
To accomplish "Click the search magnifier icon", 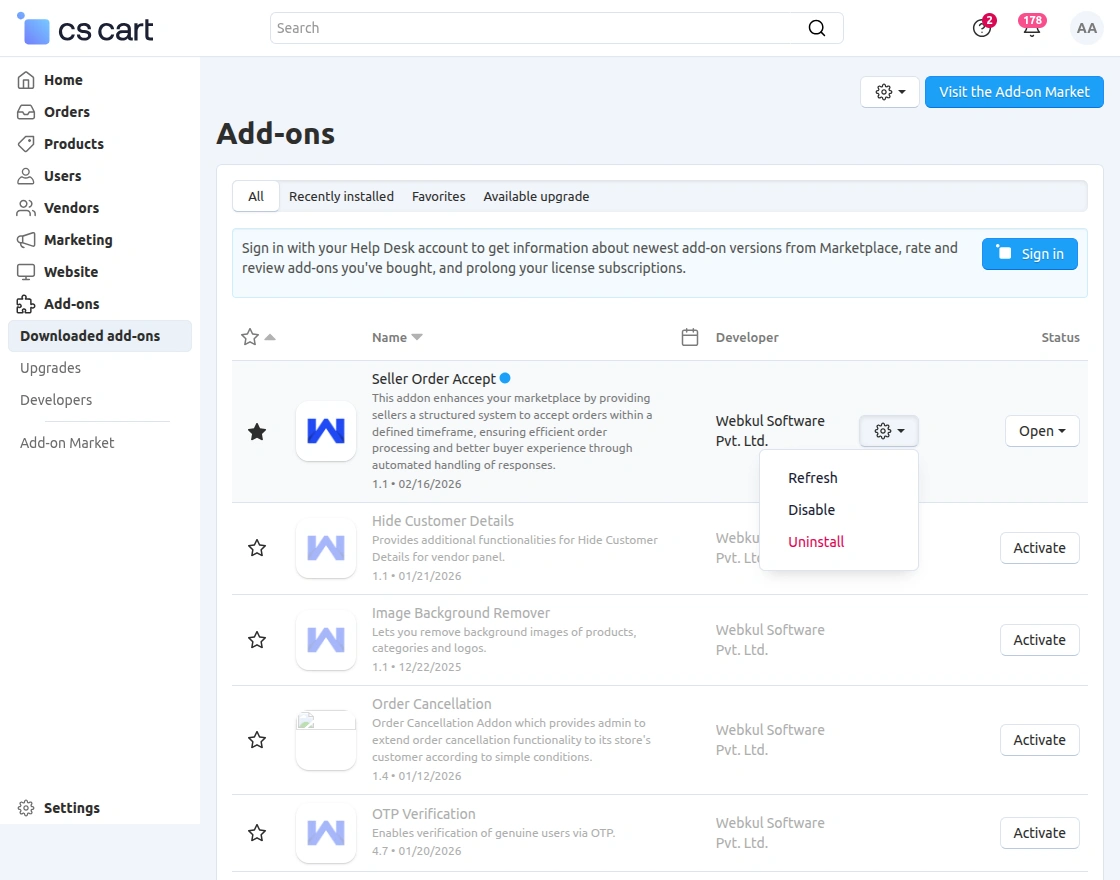I will click(x=817, y=28).
